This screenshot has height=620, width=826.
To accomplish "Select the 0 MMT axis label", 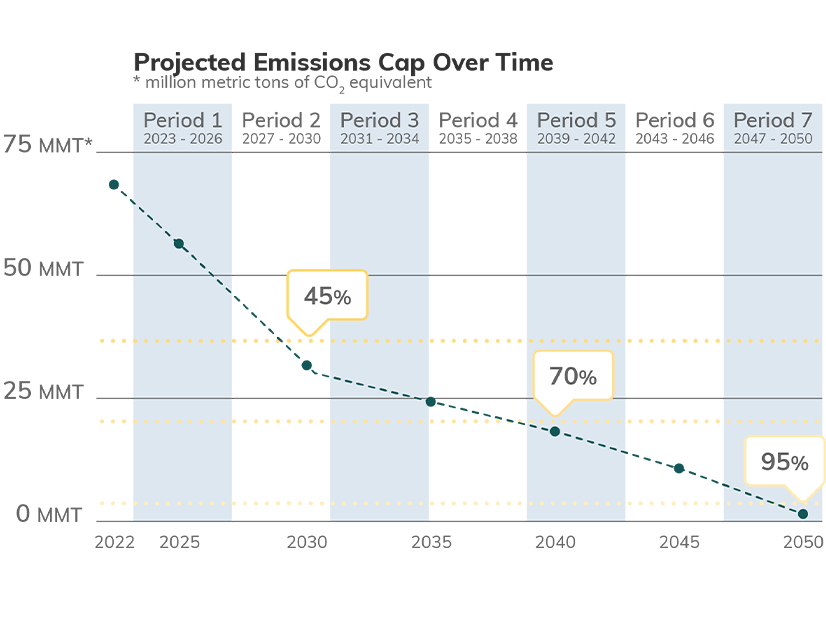I will tap(49, 516).
